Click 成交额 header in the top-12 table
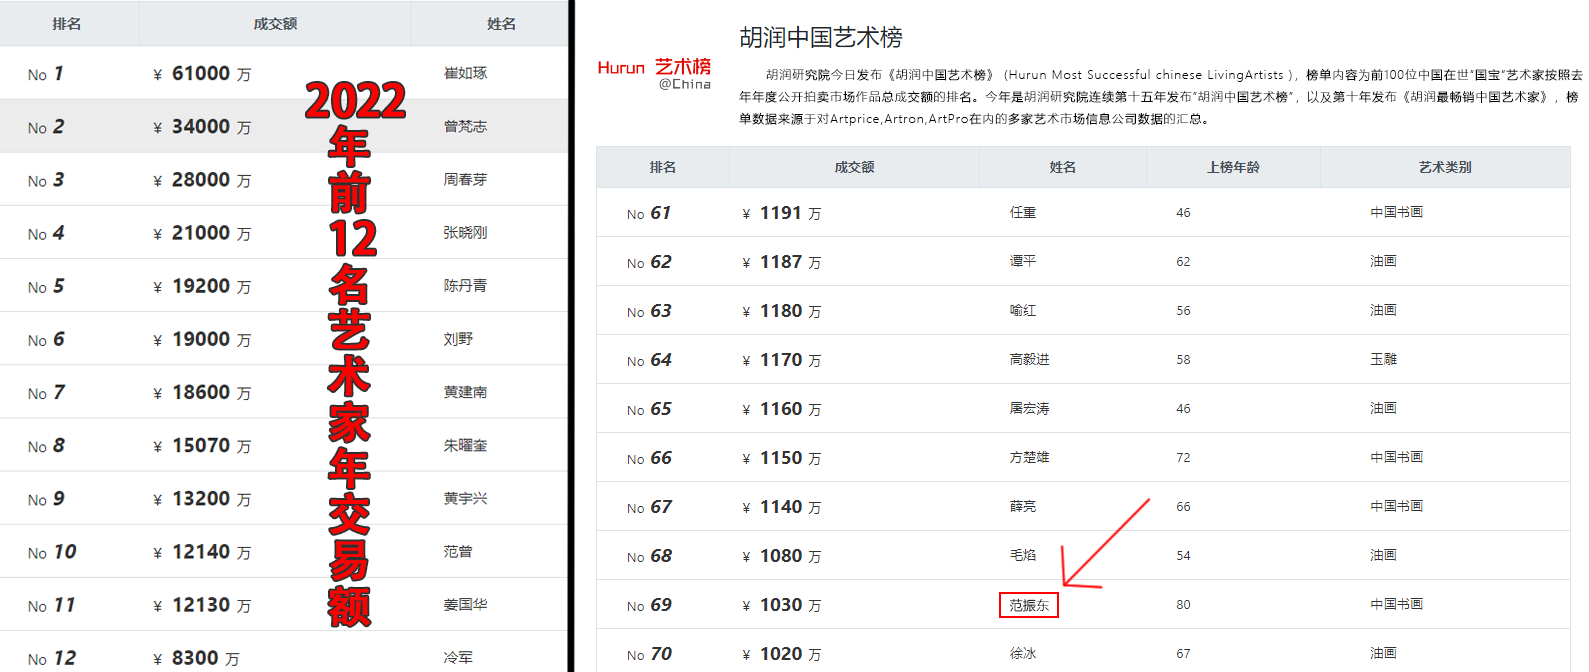The image size is (1589, 672). [x=275, y=24]
